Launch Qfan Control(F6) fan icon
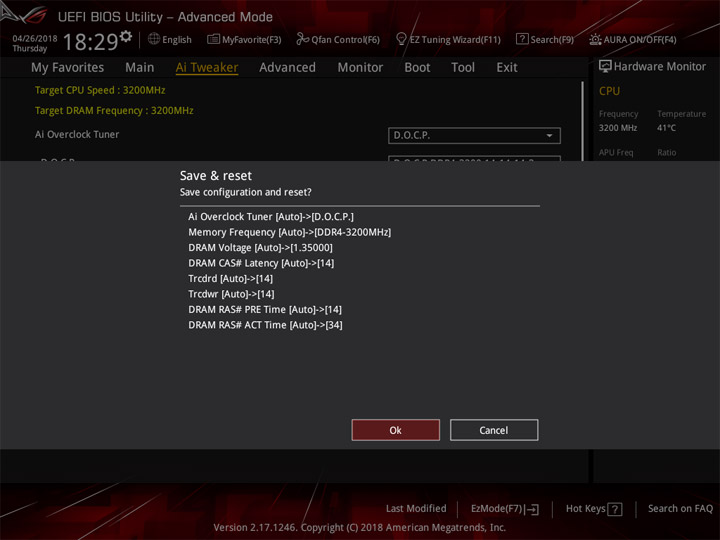This screenshot has height=540, width=720. [302, 39]
